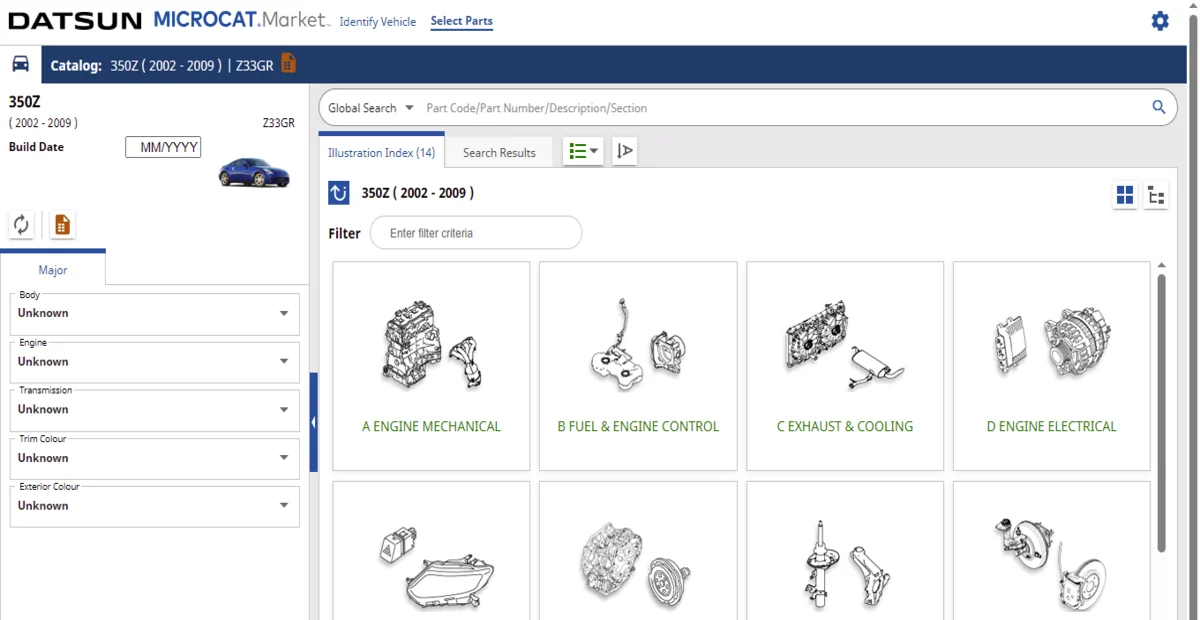Click the refresh vehicle icon under Build Date
Image resolution: width=1200 pixels, height=620 pixels.
click(x=21, y=224)
